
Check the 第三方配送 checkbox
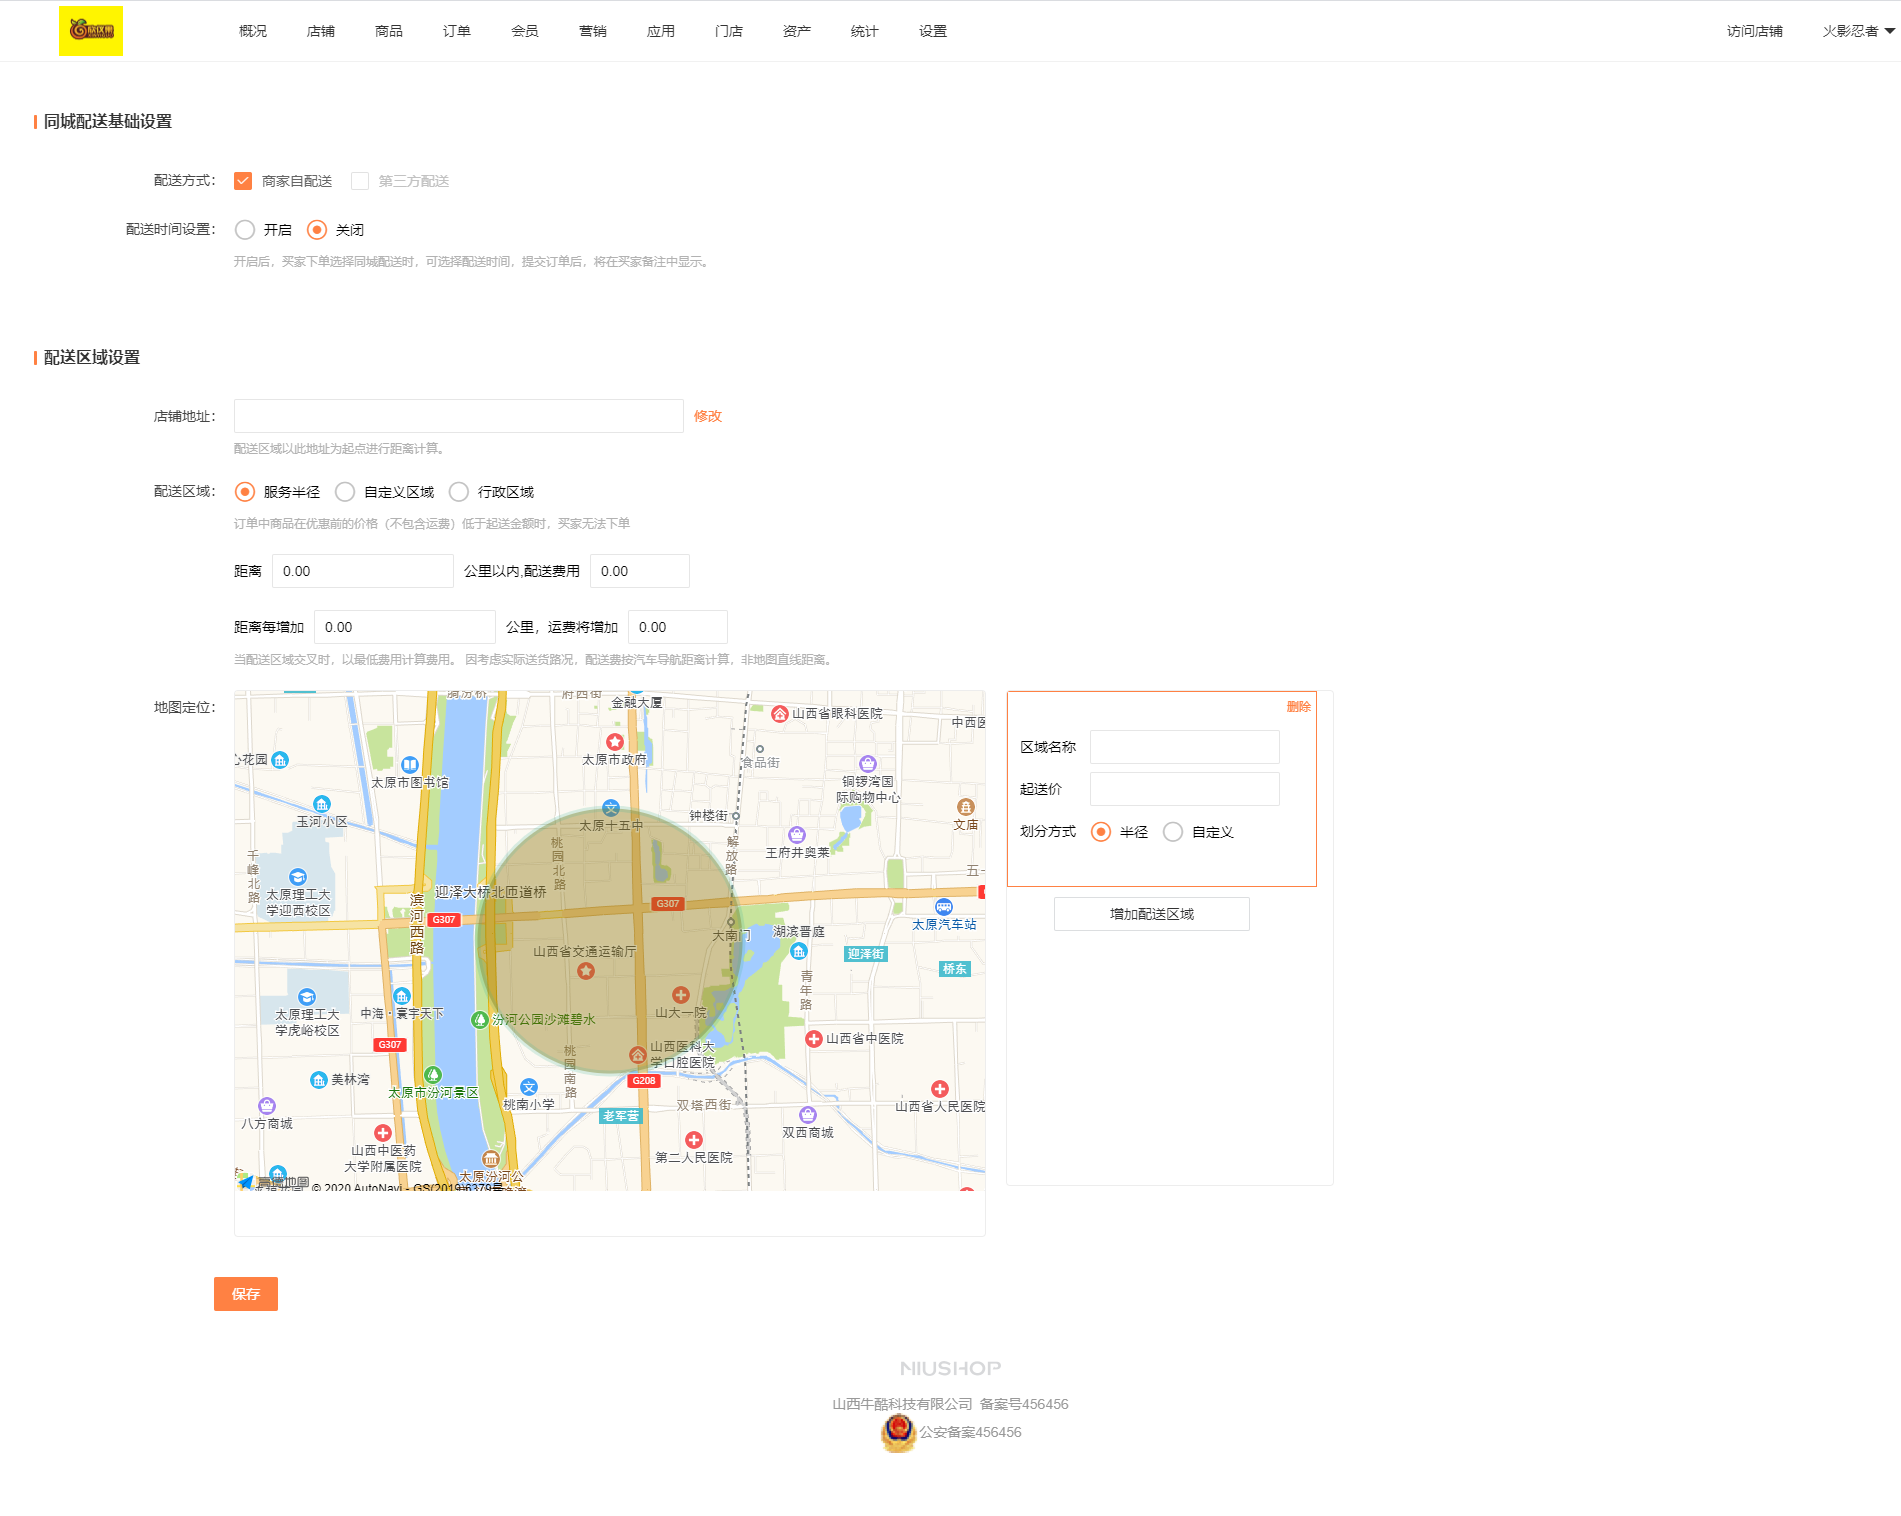[x=360, y=181]
